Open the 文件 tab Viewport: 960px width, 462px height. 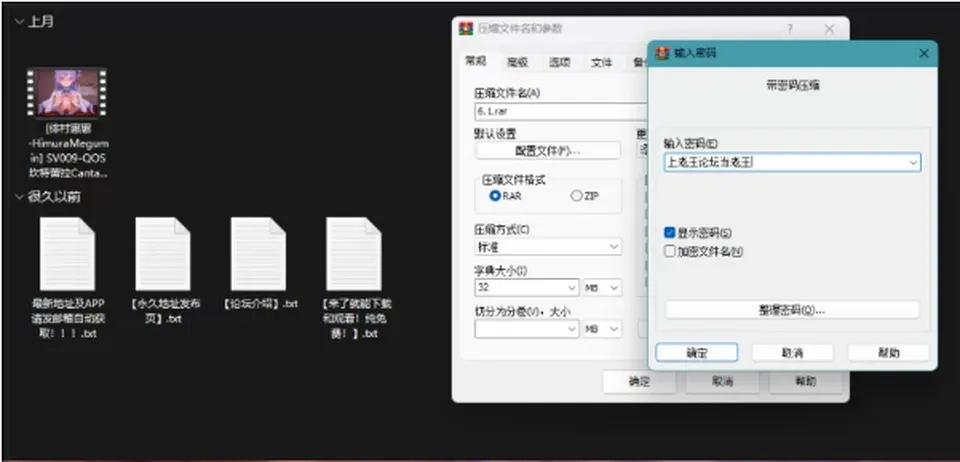pos(601,62)
